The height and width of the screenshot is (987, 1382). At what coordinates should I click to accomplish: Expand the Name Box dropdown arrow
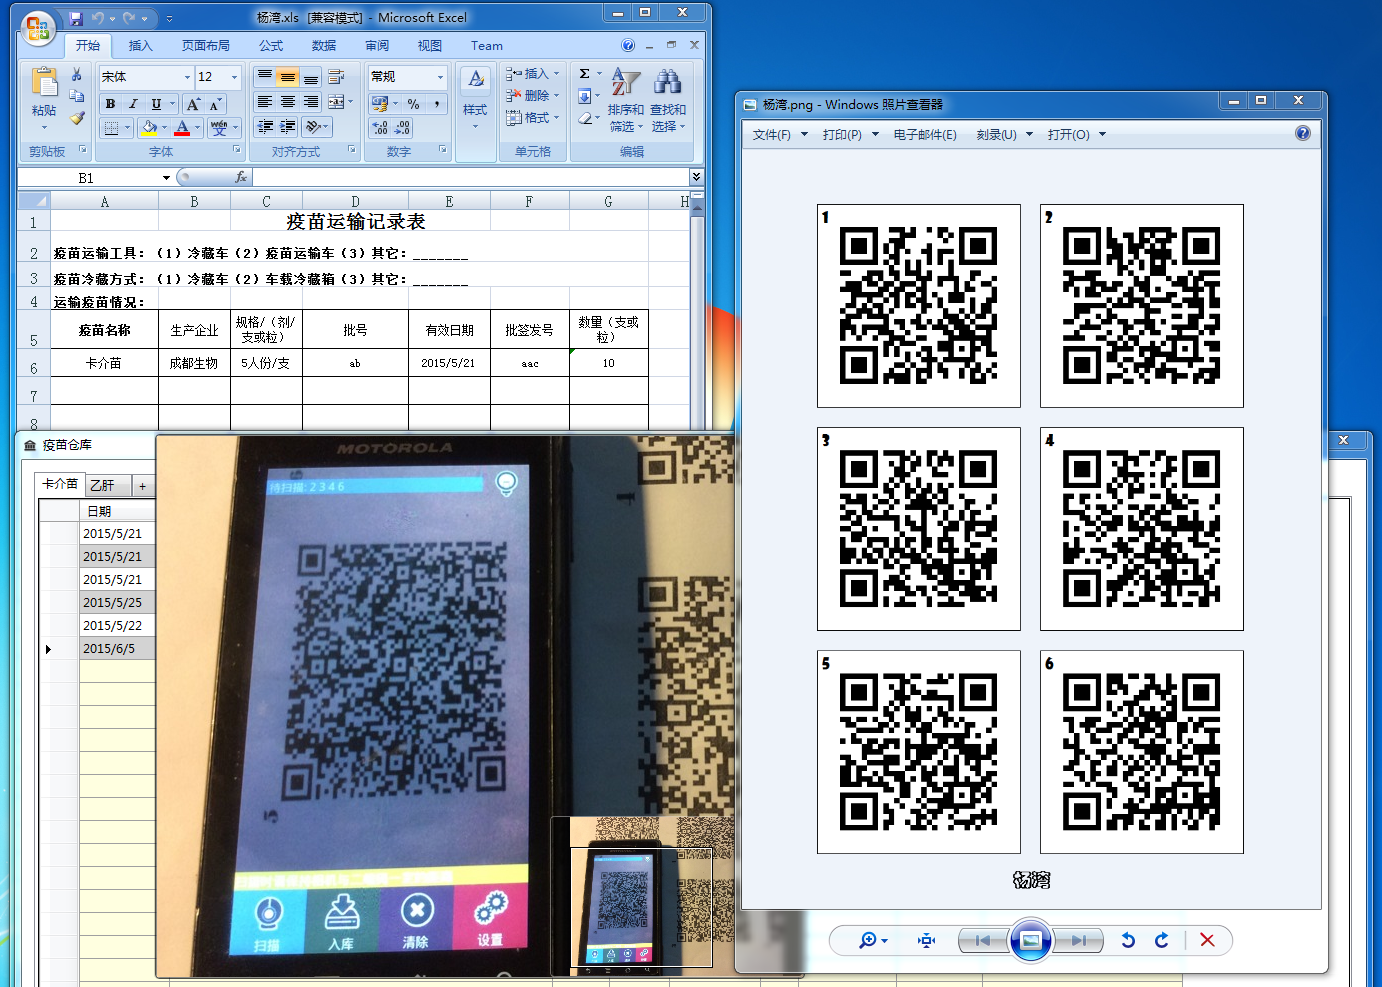(x=166, y=178)
